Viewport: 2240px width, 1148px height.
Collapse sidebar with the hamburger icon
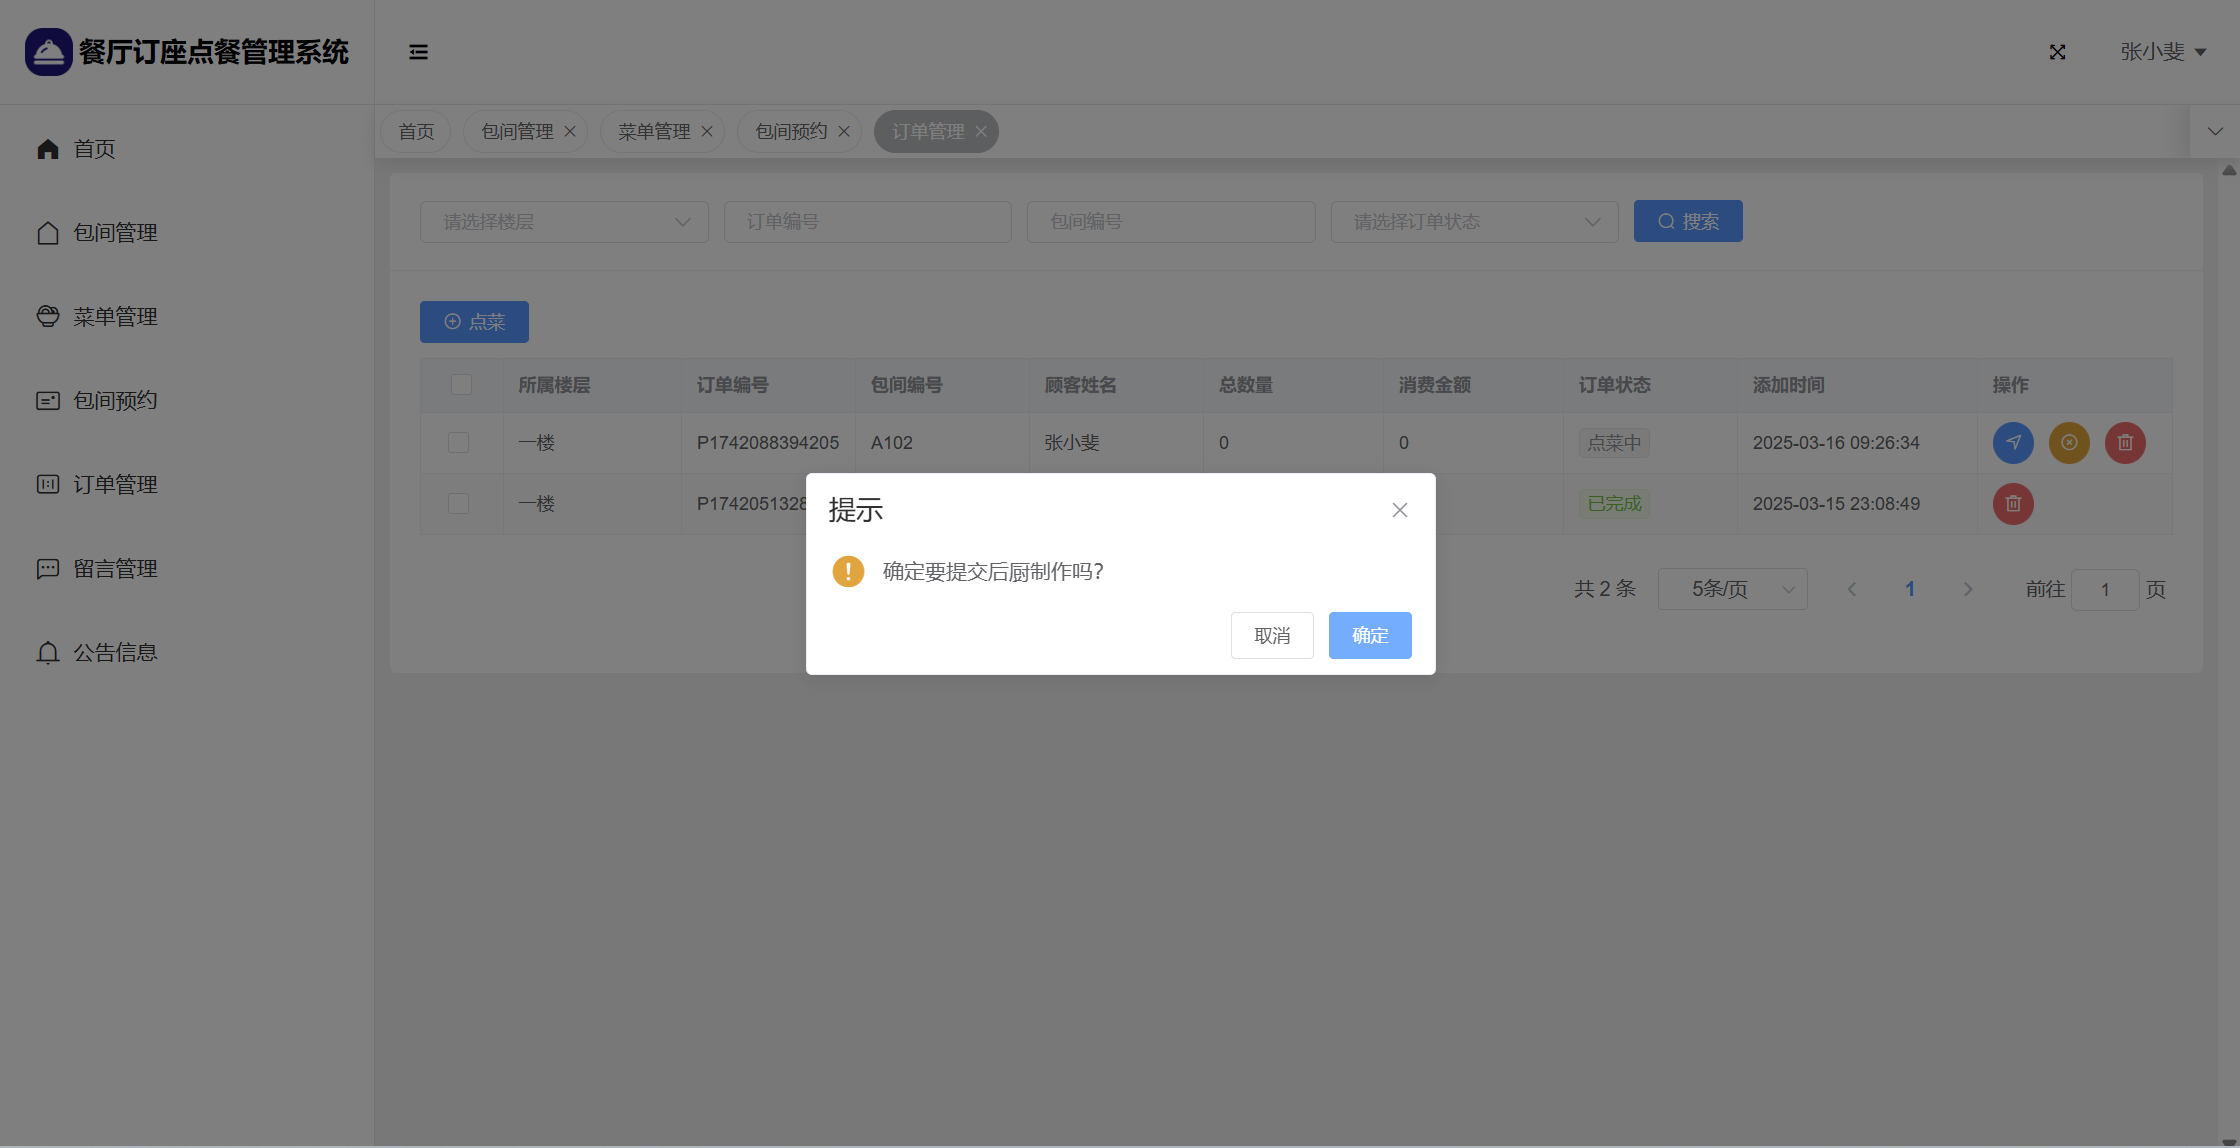418,52
